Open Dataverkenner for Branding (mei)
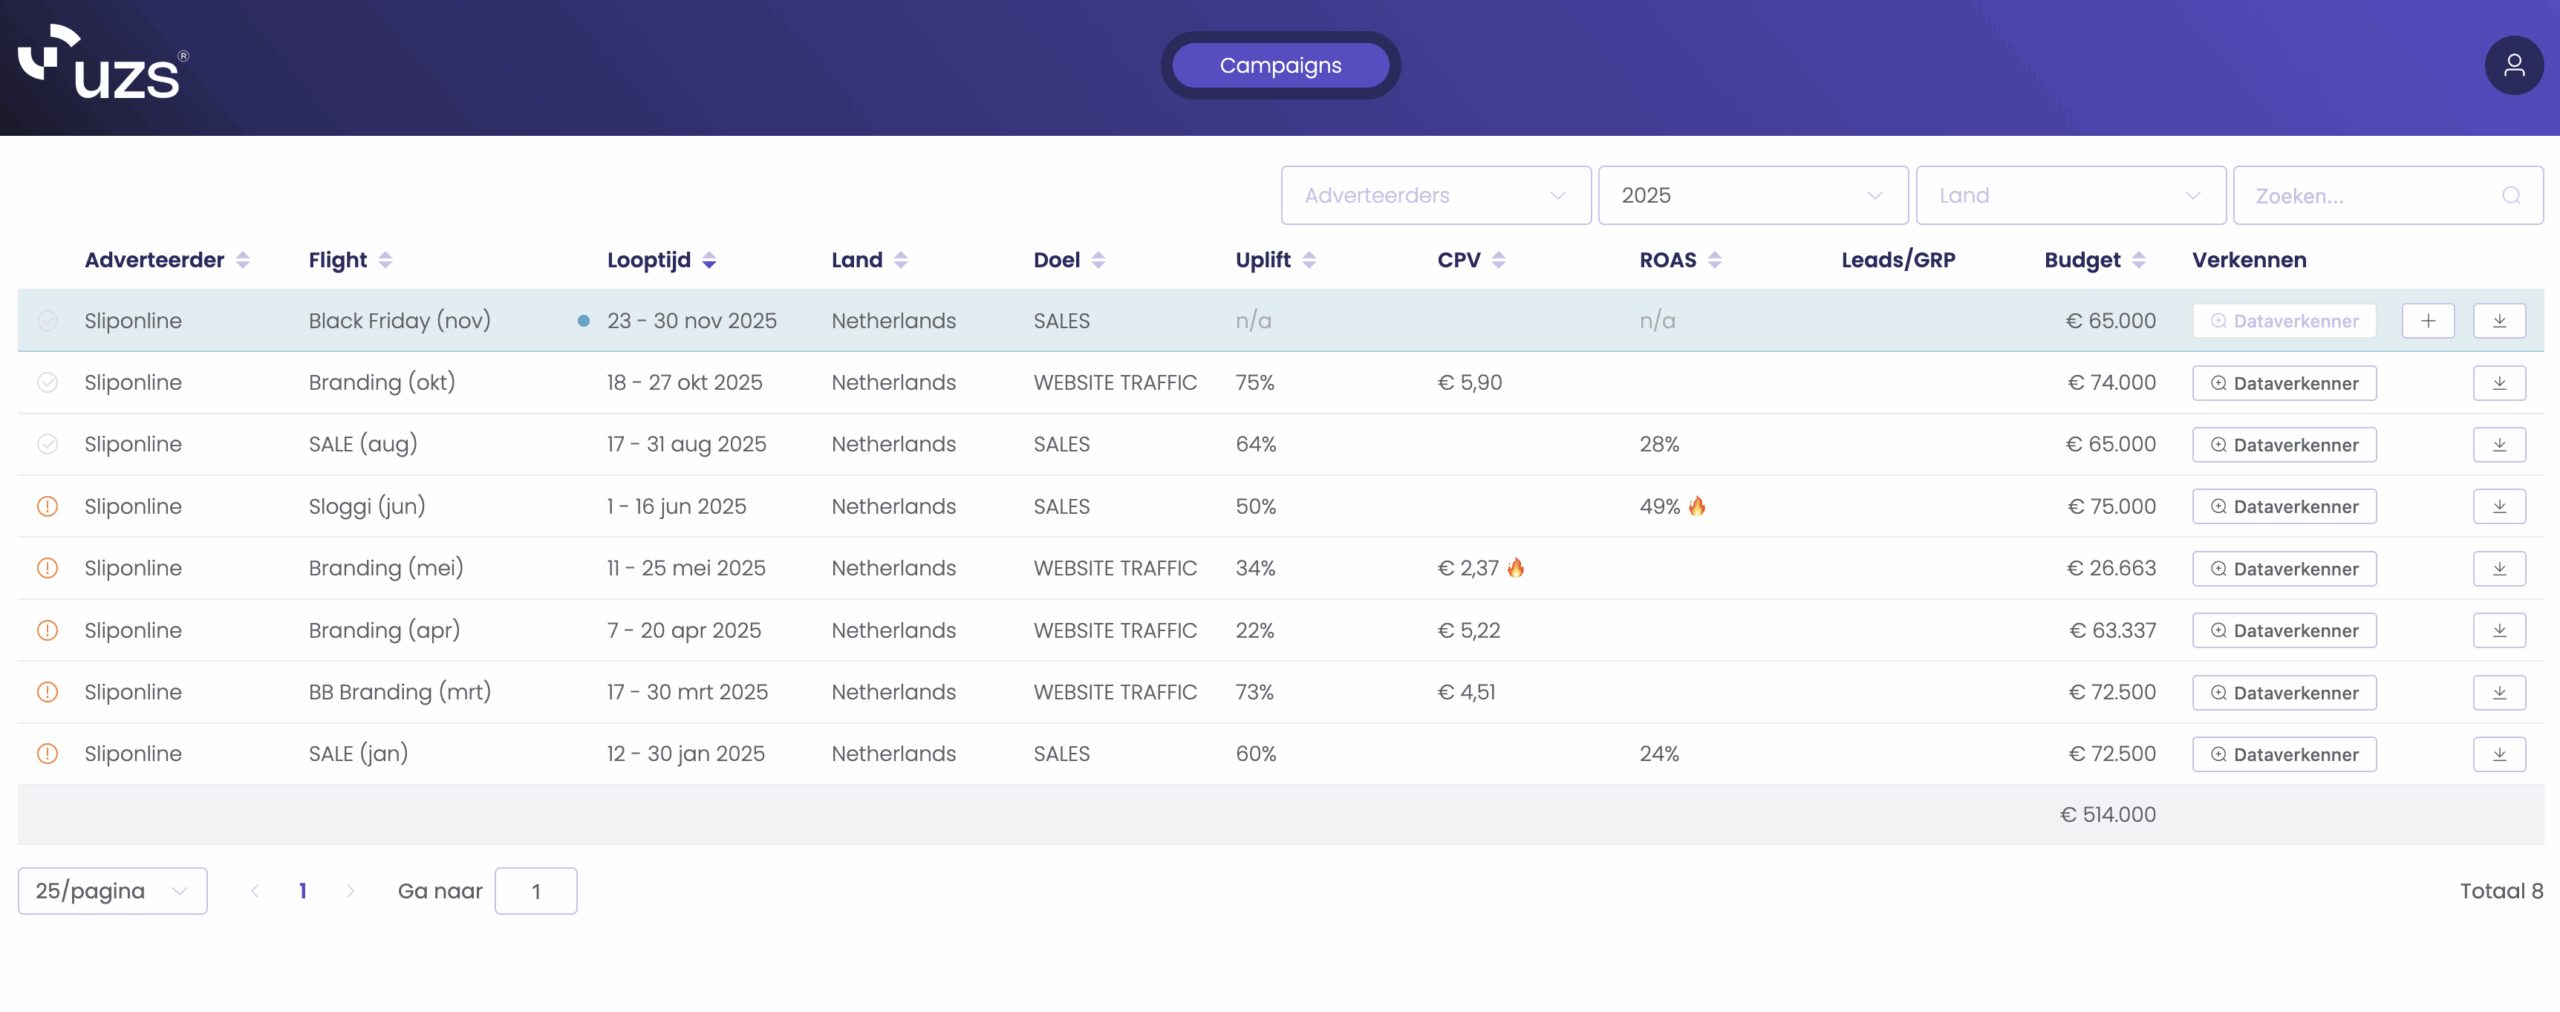 pyautogui.click(x=2283, y=569)
